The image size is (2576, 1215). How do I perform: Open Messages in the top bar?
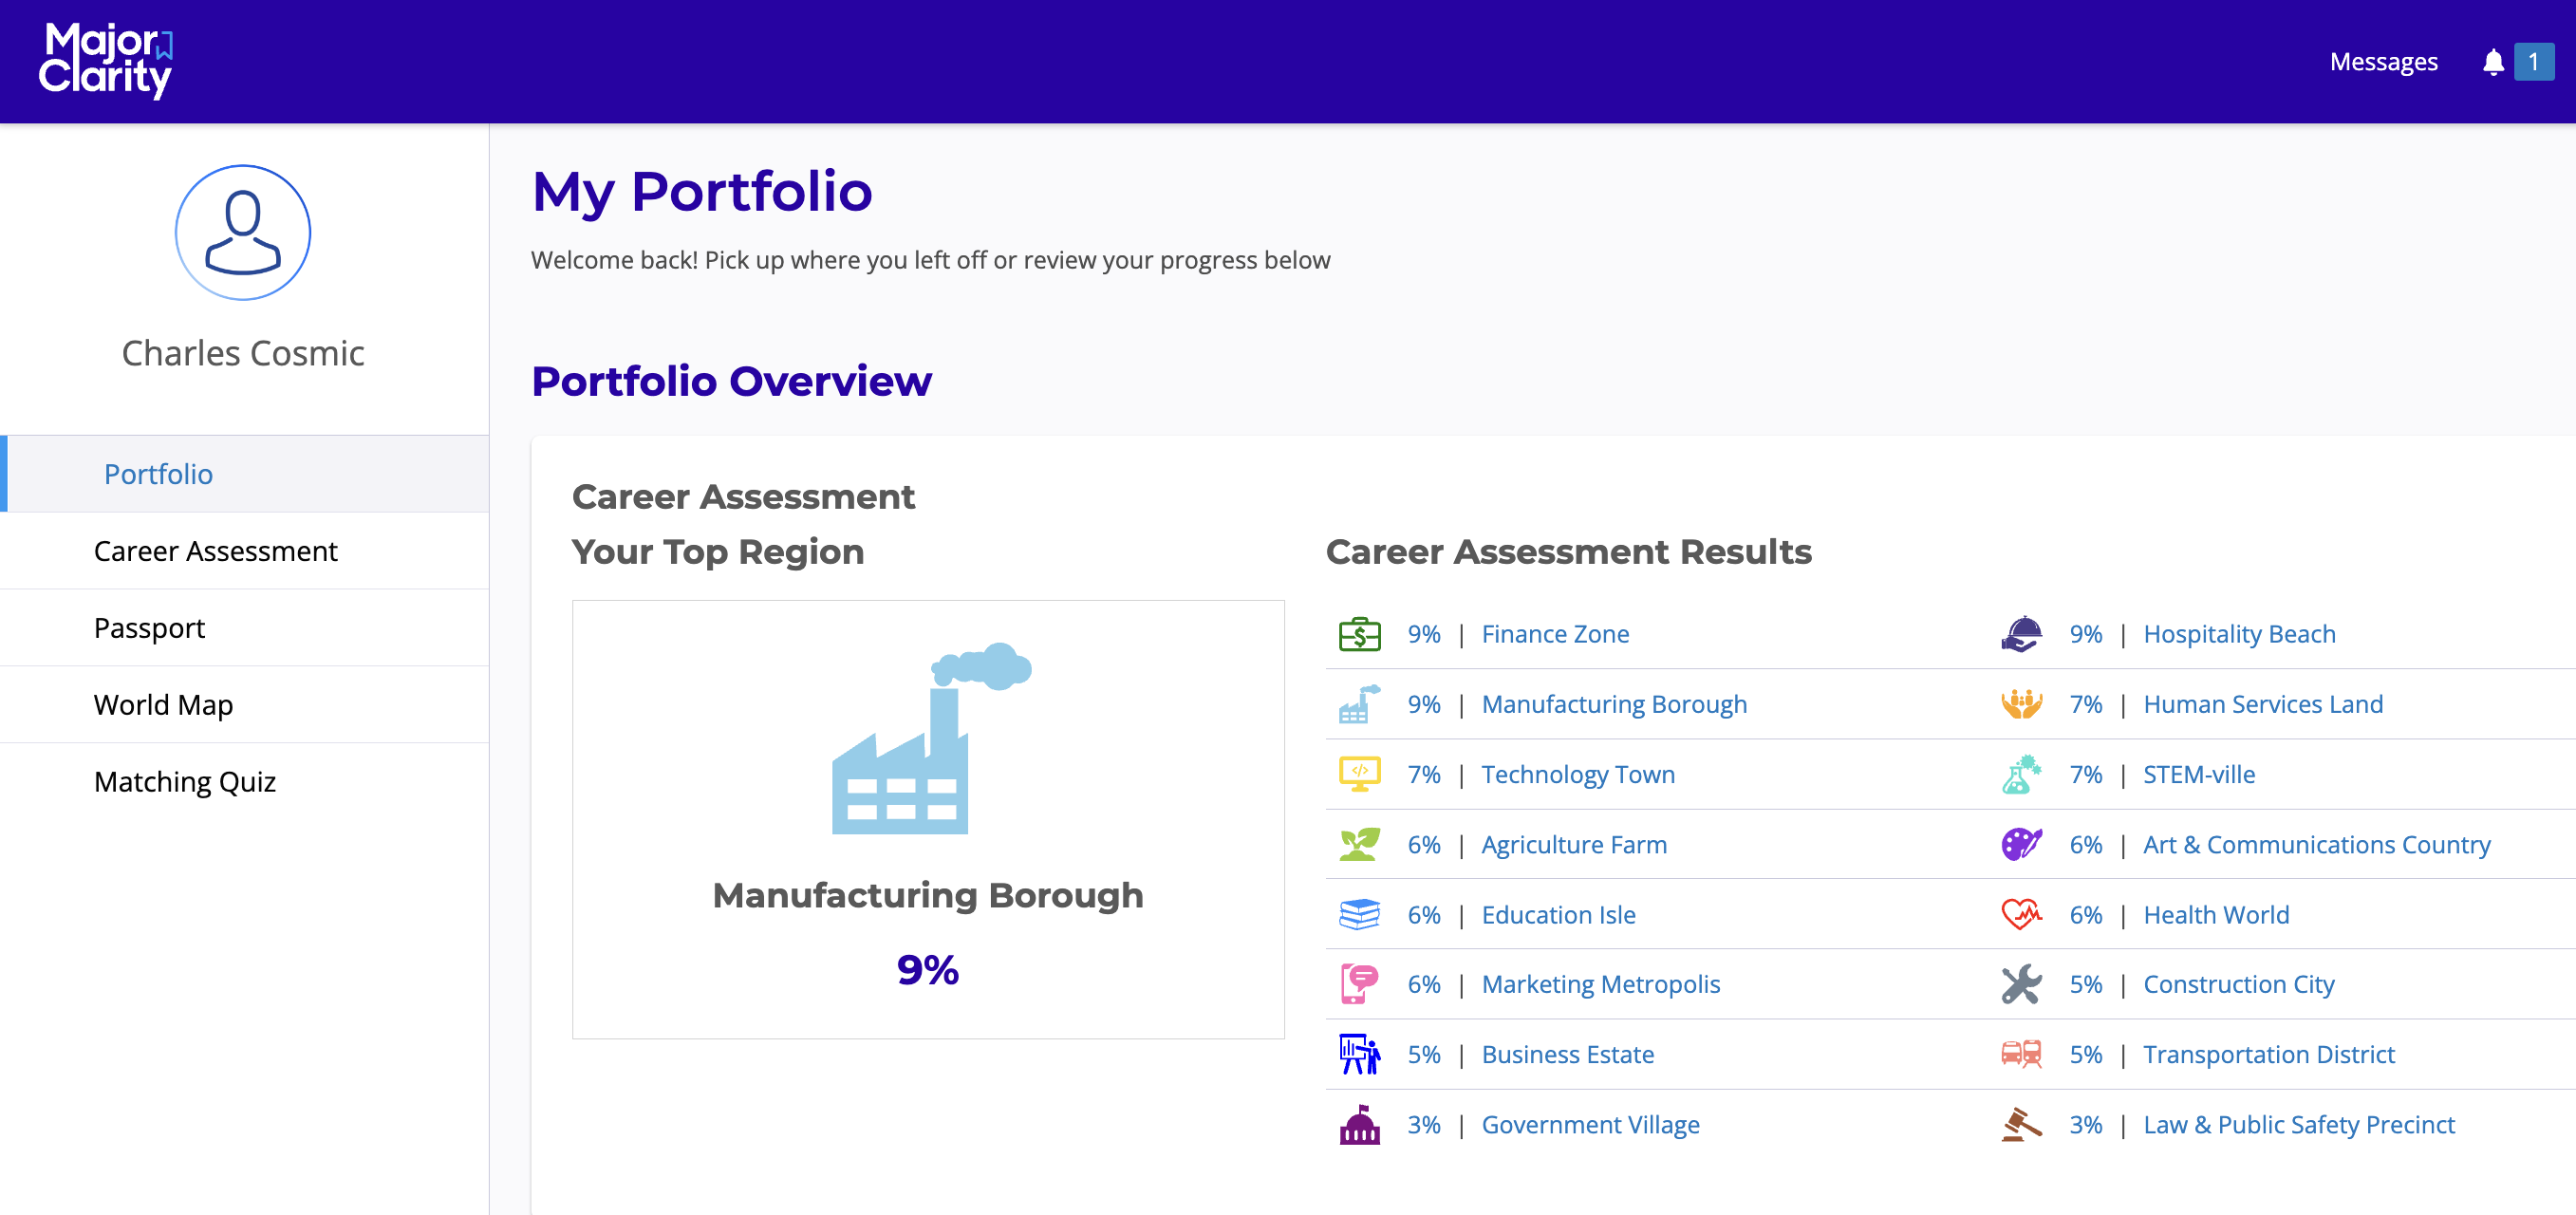coord(2383,62)
